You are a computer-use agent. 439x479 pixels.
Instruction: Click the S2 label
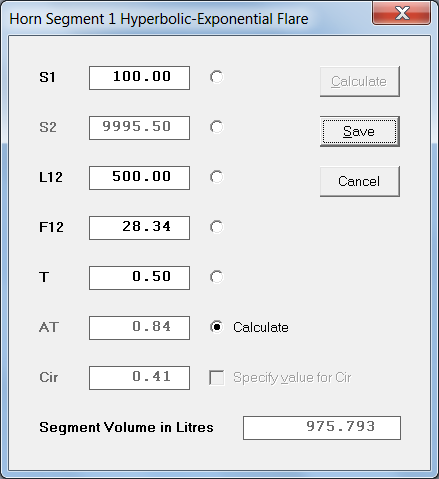(48, 127)
